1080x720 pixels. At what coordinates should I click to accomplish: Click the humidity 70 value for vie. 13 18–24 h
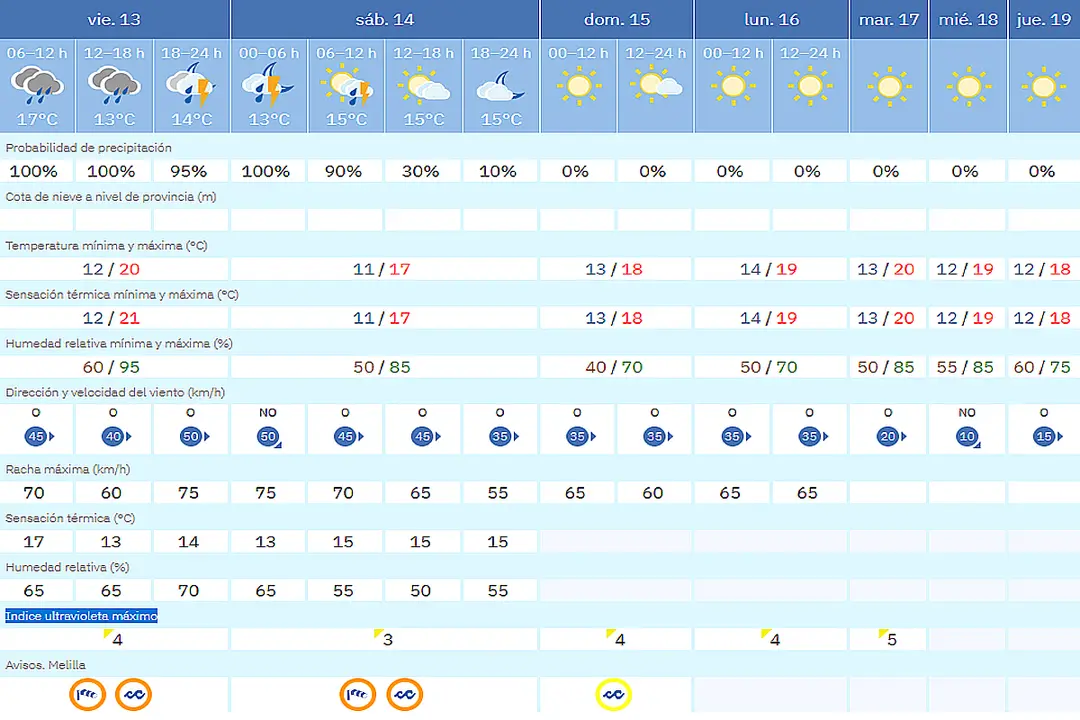point(188,590)
